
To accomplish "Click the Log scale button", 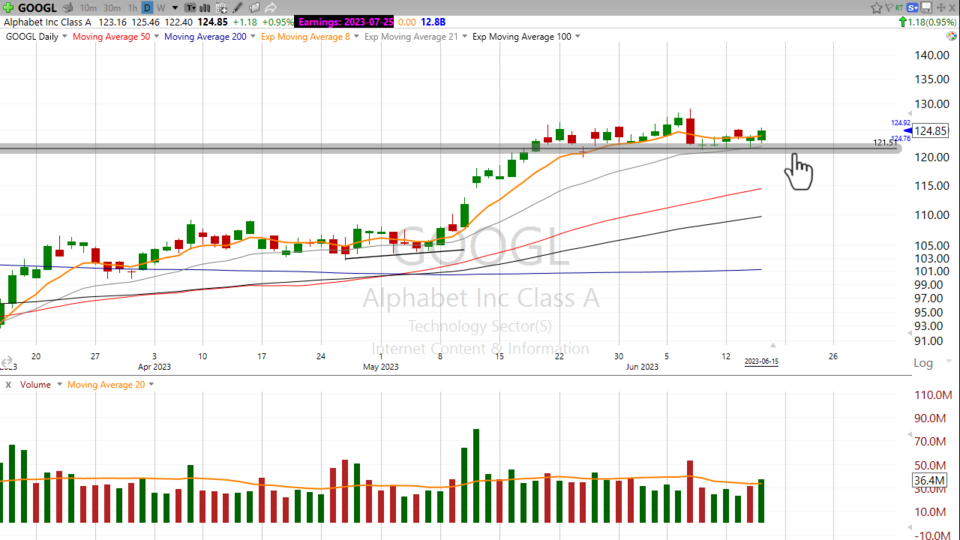I will [x=923, y=363].
